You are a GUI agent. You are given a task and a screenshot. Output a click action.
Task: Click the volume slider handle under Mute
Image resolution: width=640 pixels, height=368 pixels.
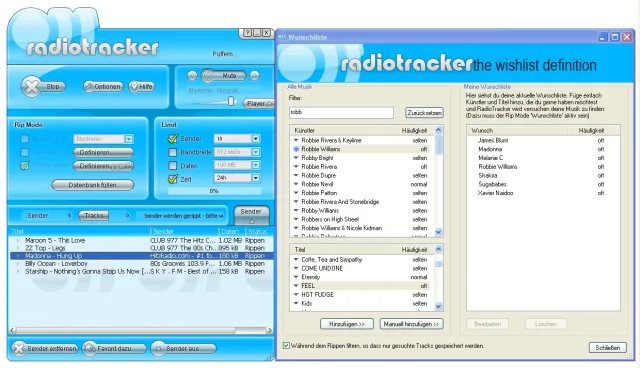tap(231, 101)
